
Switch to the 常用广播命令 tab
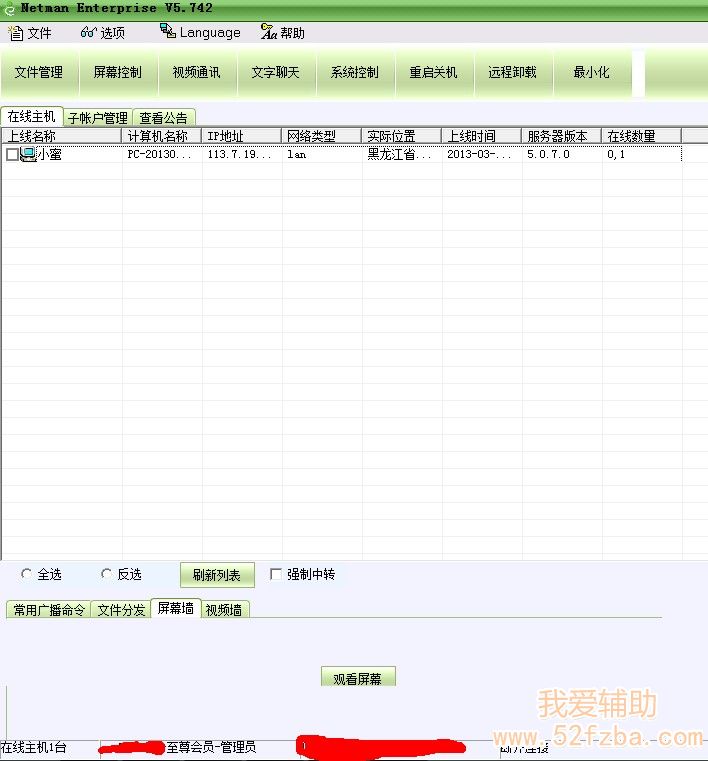point(49,610)
